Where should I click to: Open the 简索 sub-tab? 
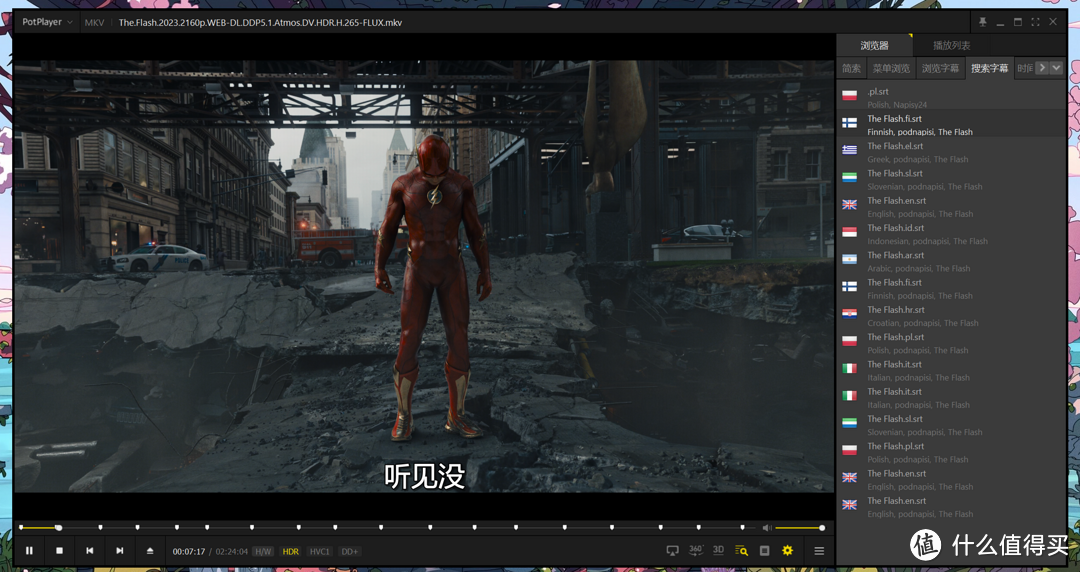[x=851, y=68]
